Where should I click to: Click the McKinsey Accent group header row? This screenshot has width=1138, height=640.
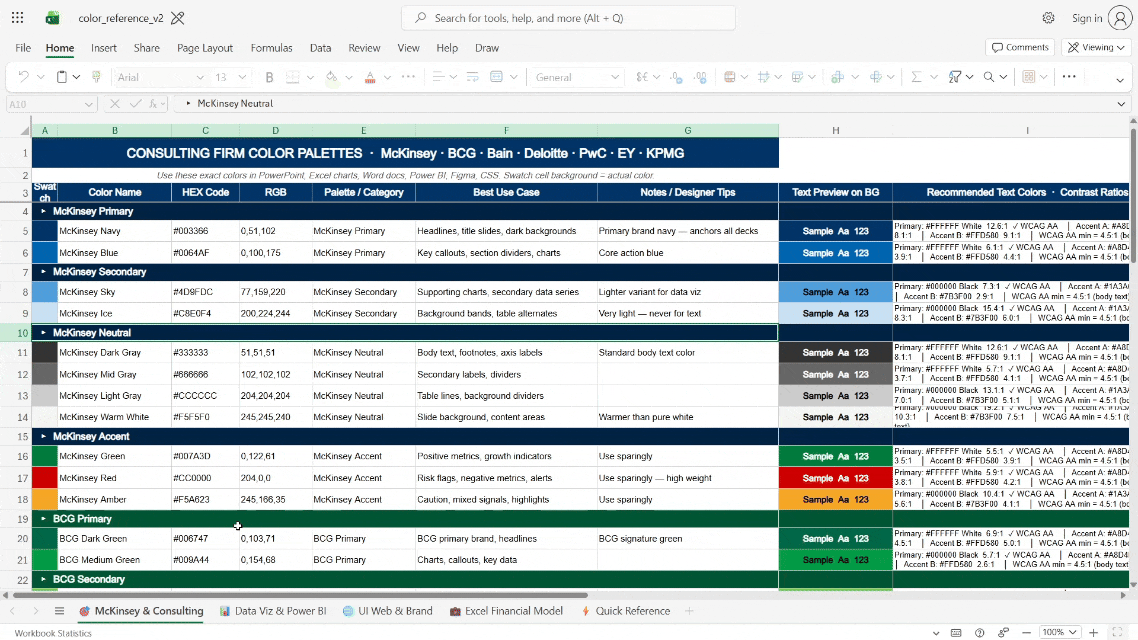point(405,436)
